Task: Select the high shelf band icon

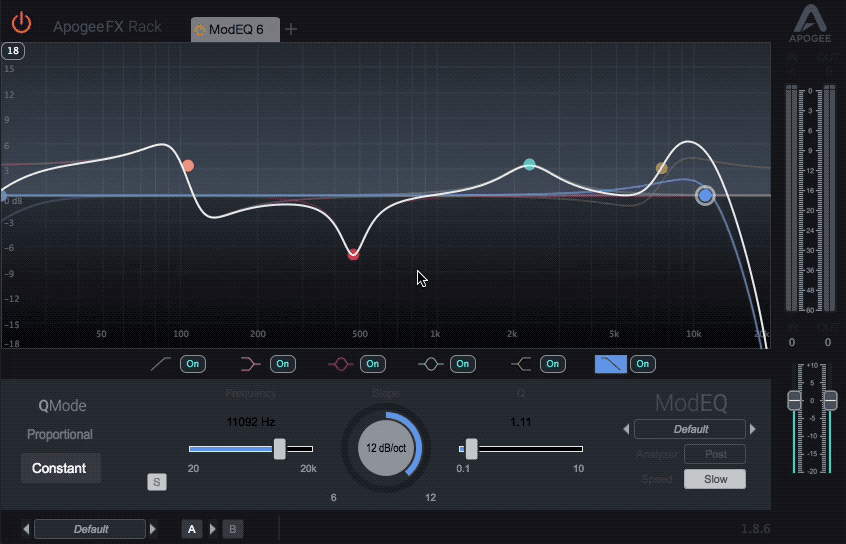Action: coord(521,364)
